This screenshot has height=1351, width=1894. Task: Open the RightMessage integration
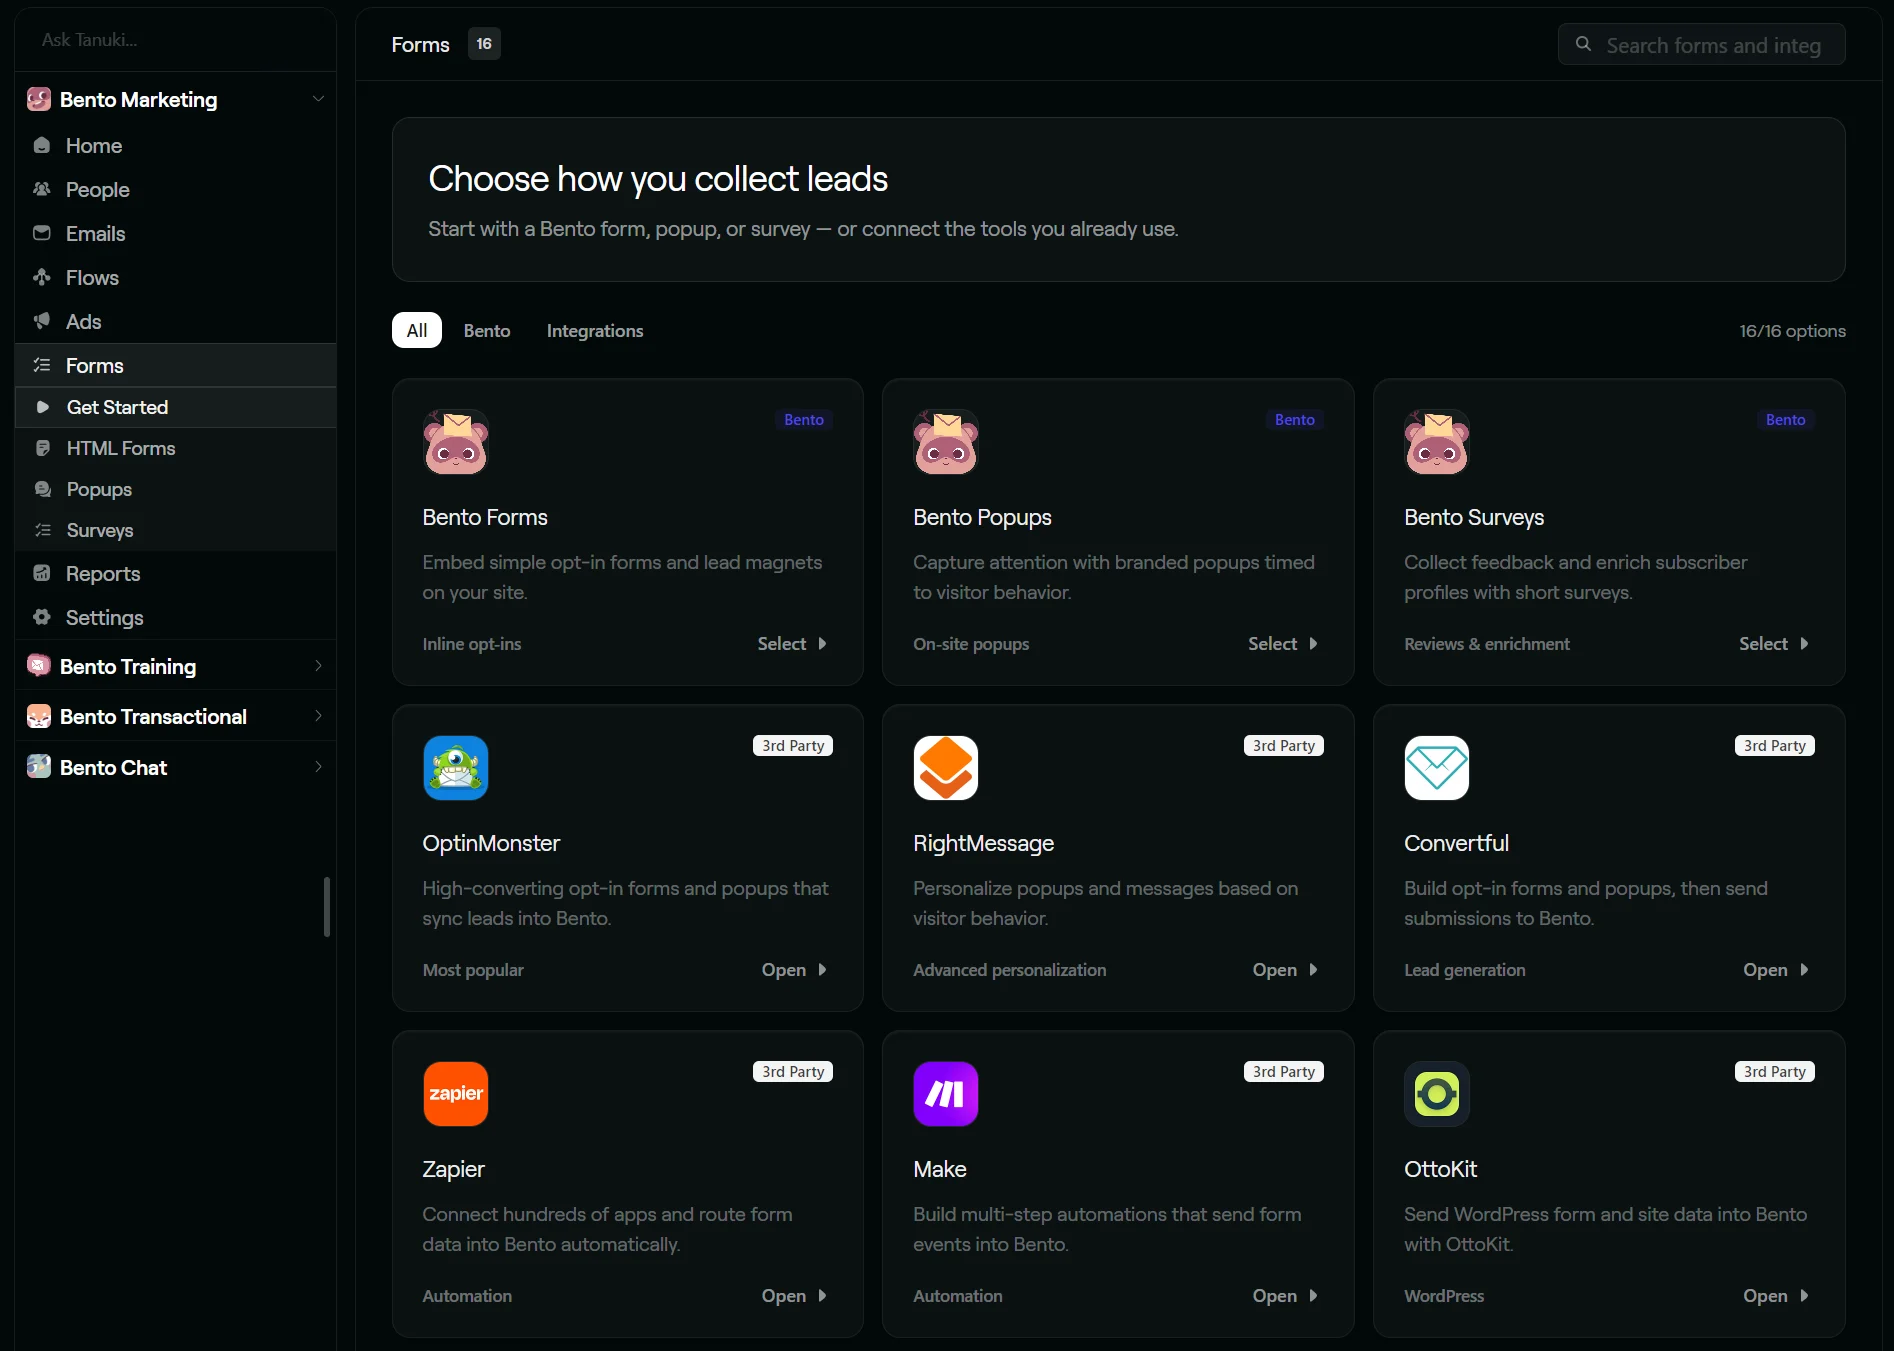1285,970
